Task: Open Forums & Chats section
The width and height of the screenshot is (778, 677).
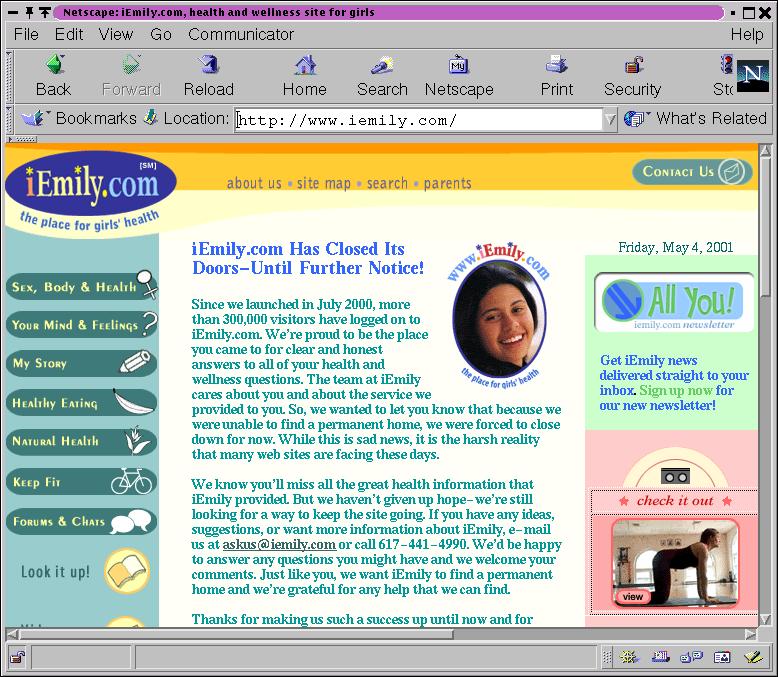Action: [82, 521]
